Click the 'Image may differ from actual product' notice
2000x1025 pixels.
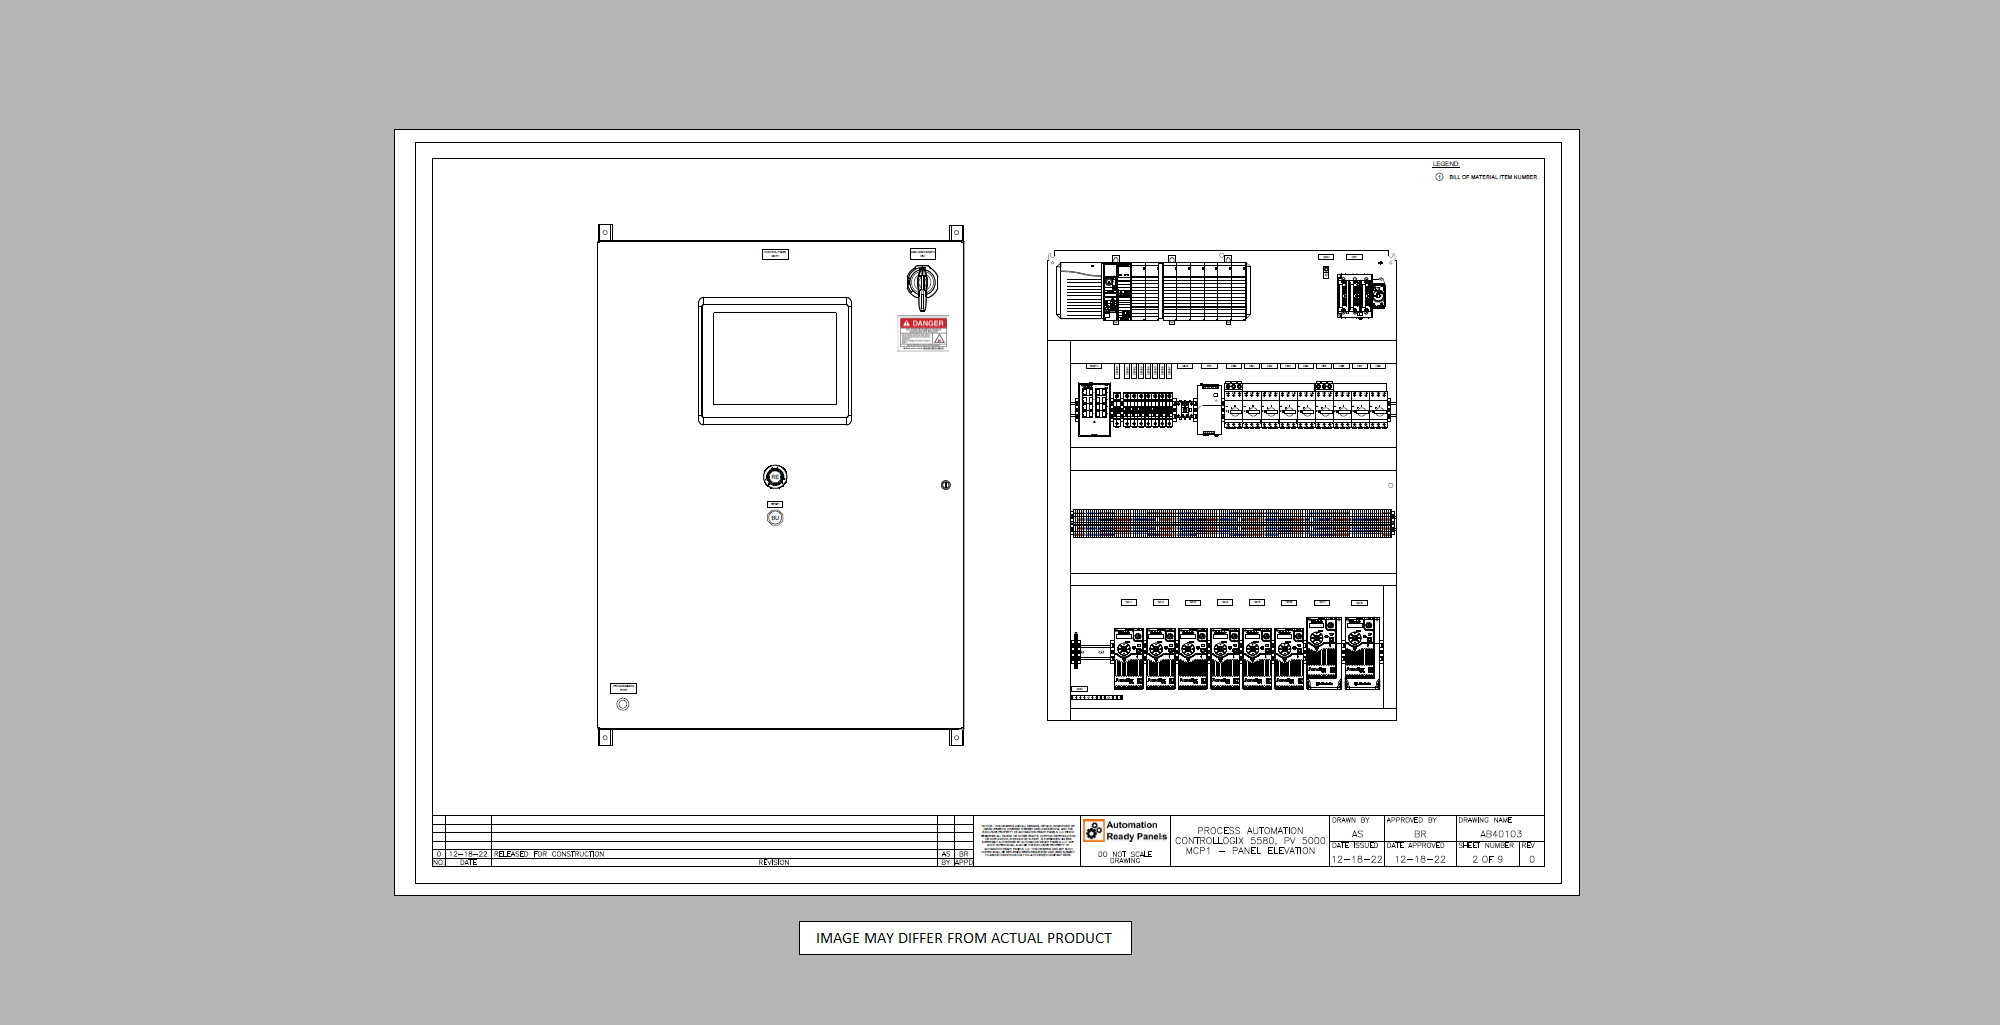[964, 938]
